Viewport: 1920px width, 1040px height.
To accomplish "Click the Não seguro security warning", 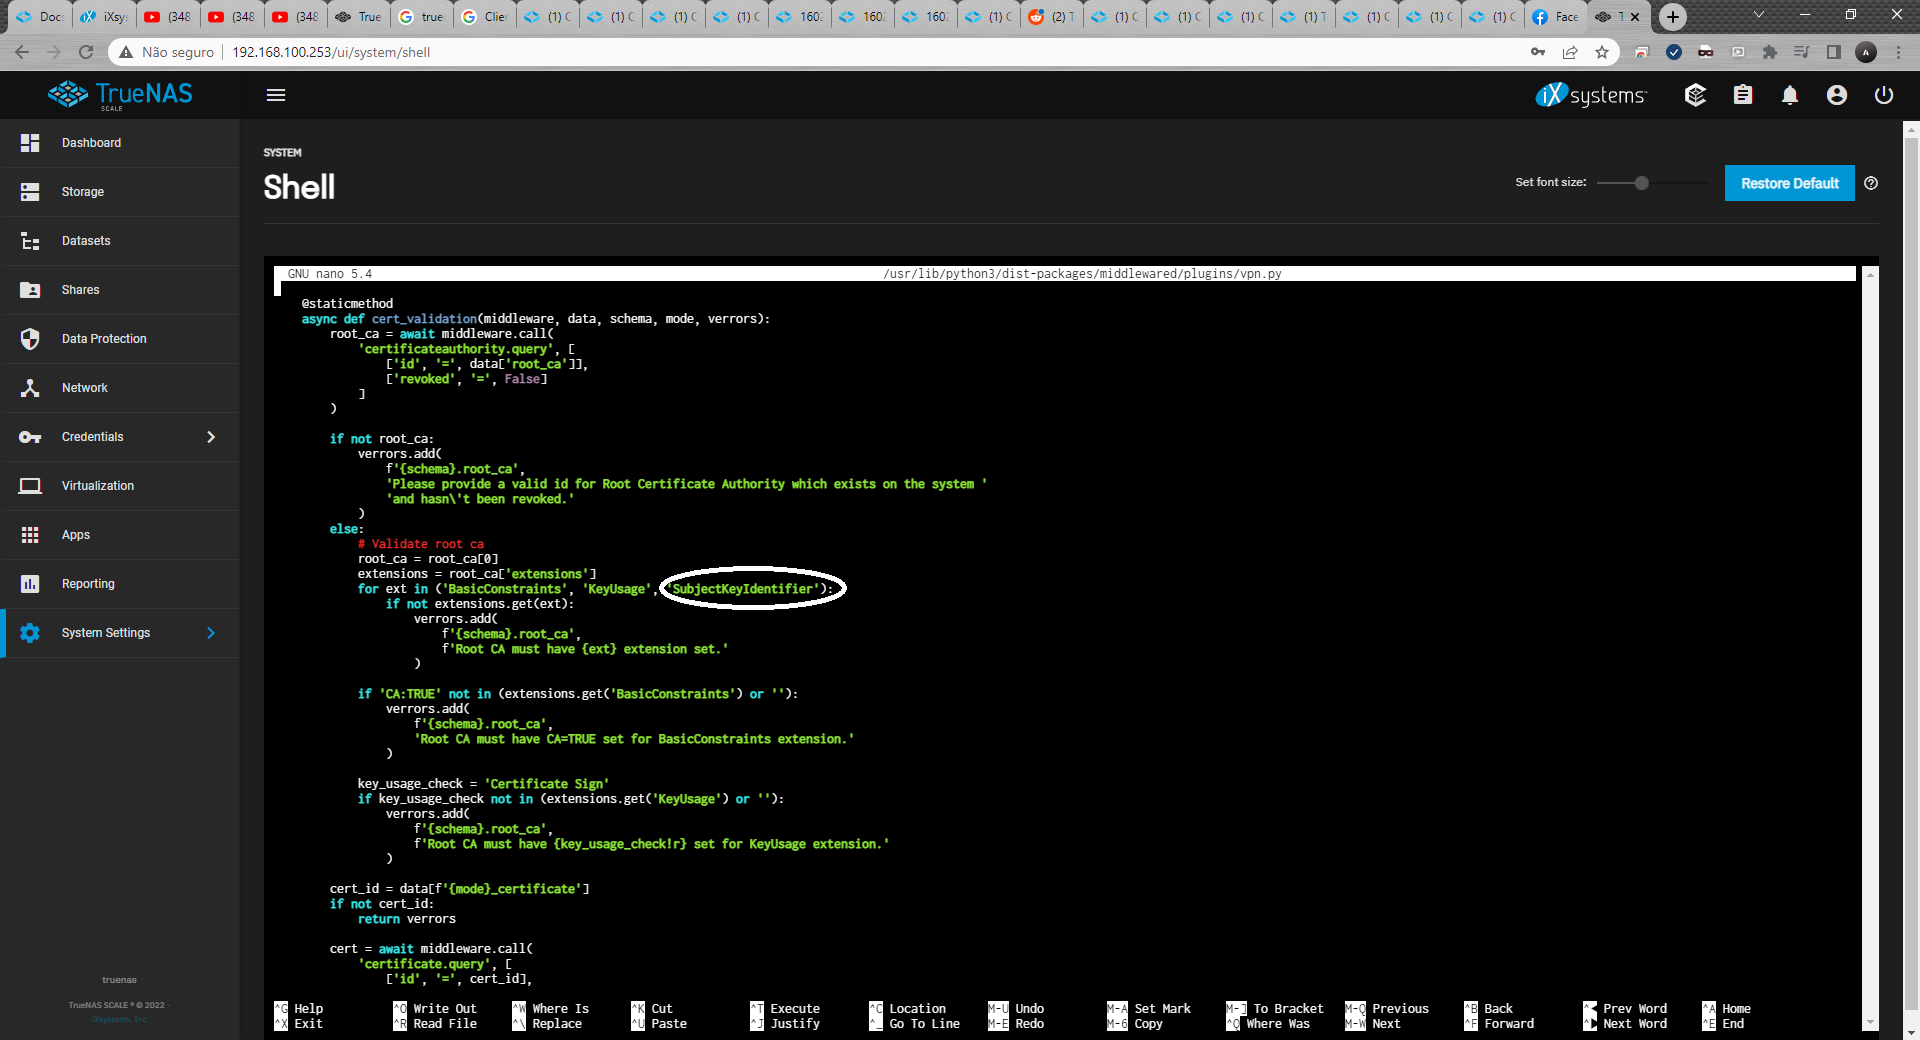I will (x=167, y=52).
